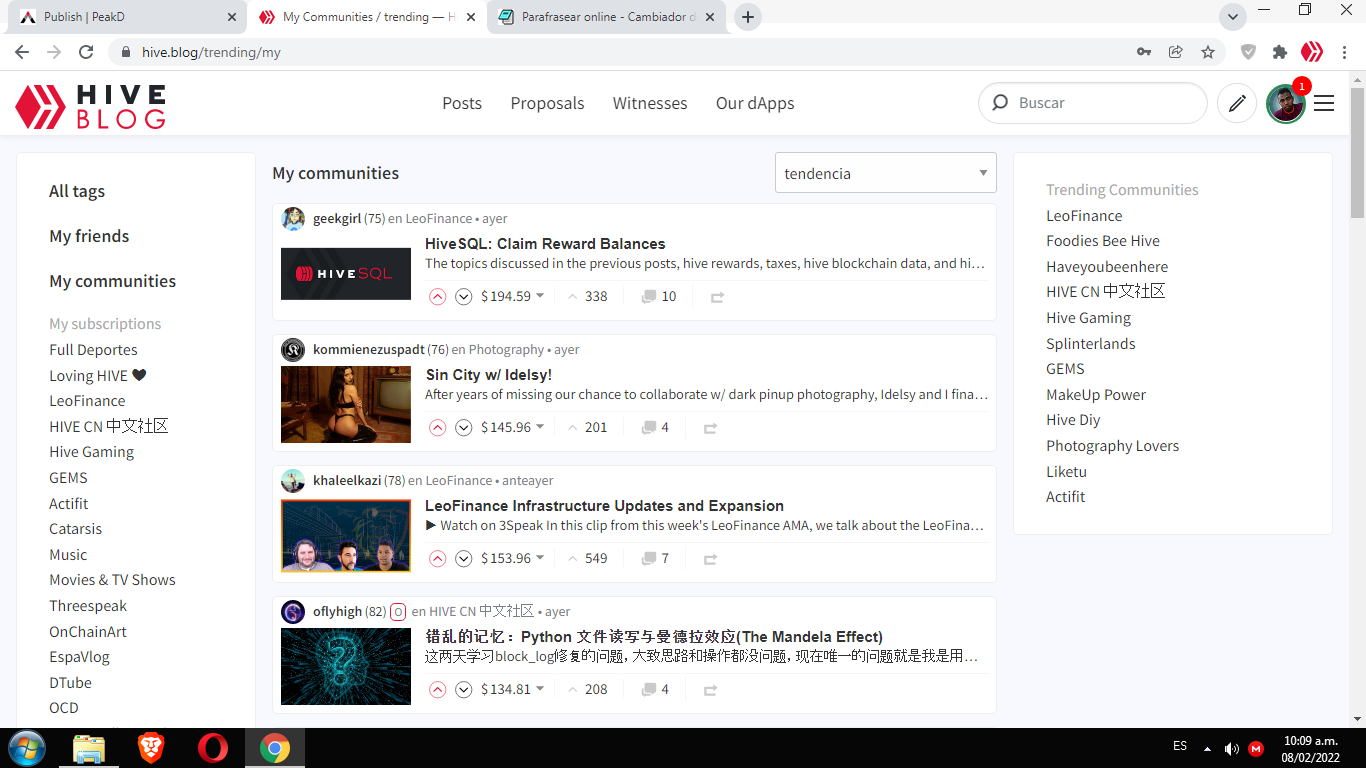Open comments icon on Sin City post
The width and height of the screenshot is (1366, 768).
point(649,427)
